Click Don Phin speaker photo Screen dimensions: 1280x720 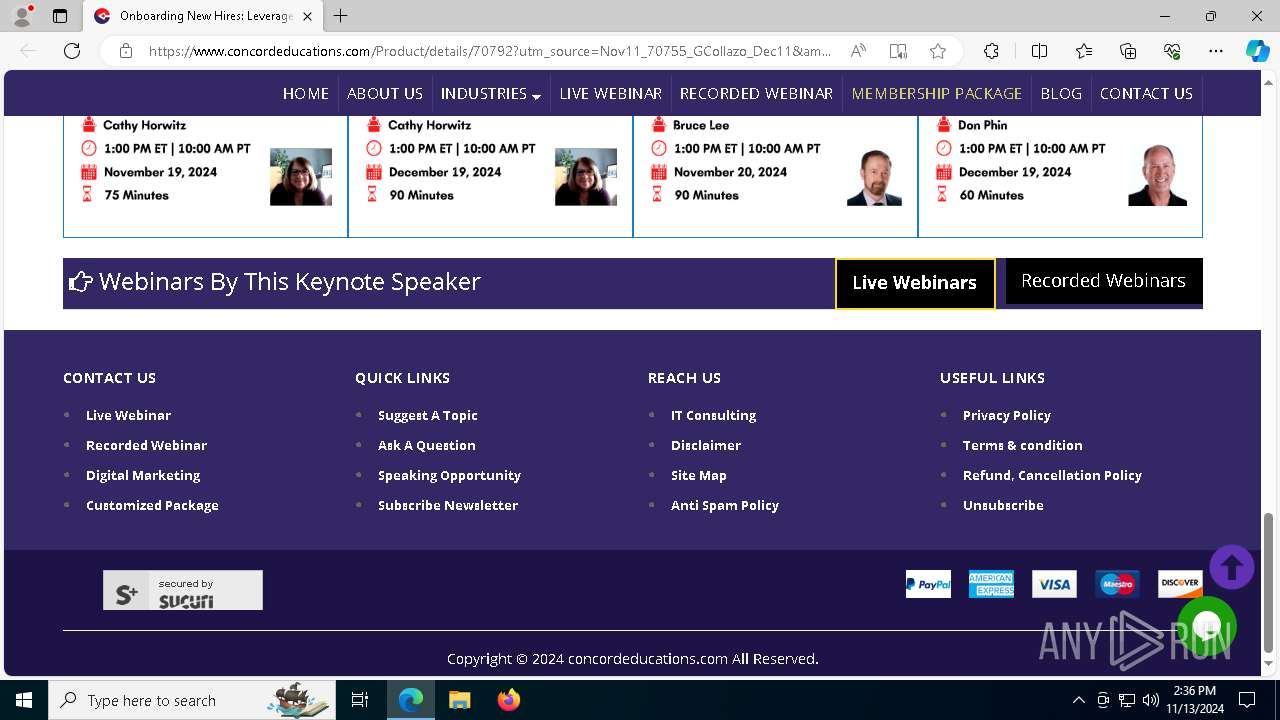1158,176
